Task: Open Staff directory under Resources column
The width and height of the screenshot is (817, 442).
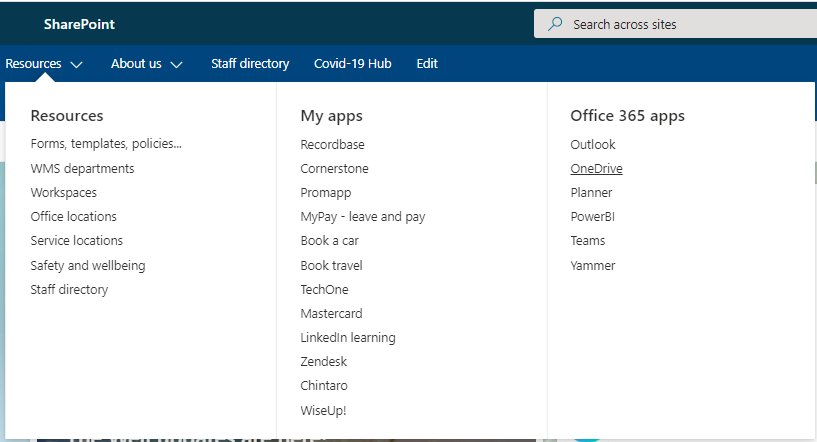Action: 69,289
